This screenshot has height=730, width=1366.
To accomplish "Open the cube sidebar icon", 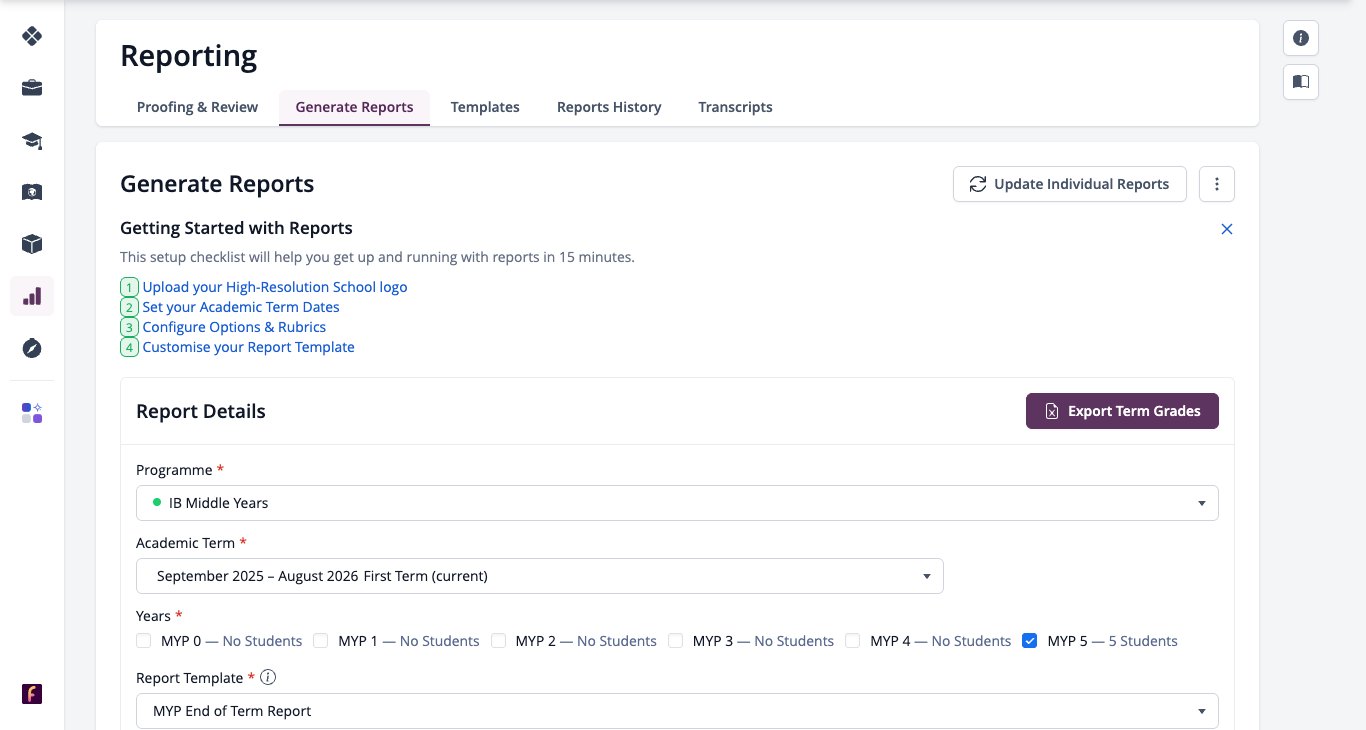I will tap(32, 244).
